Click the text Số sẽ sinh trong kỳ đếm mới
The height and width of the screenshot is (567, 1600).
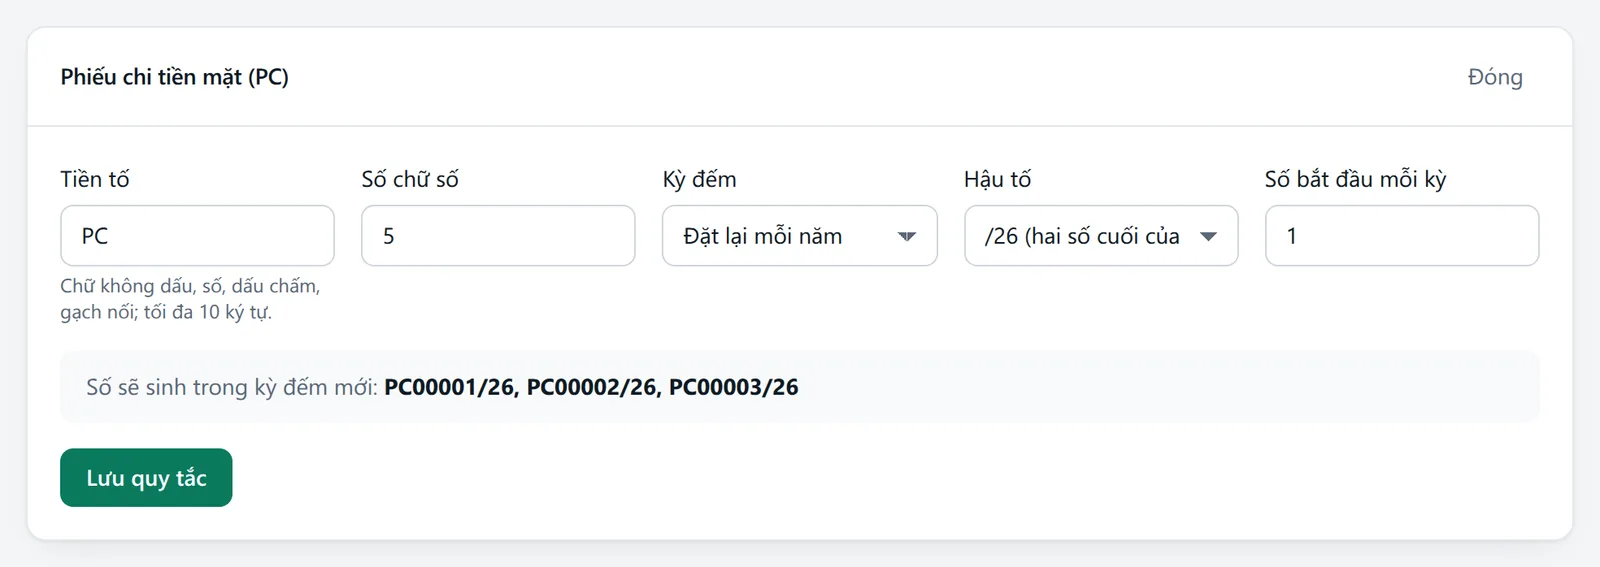(232, 387)
